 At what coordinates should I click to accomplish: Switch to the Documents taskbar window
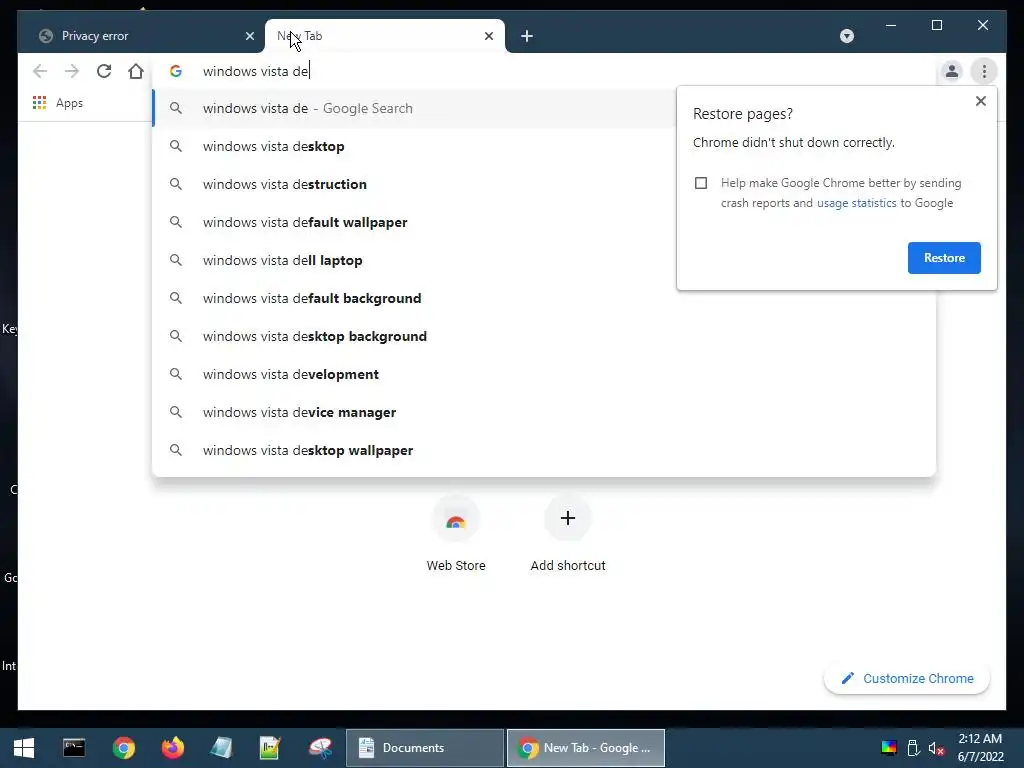pos(424,748)
